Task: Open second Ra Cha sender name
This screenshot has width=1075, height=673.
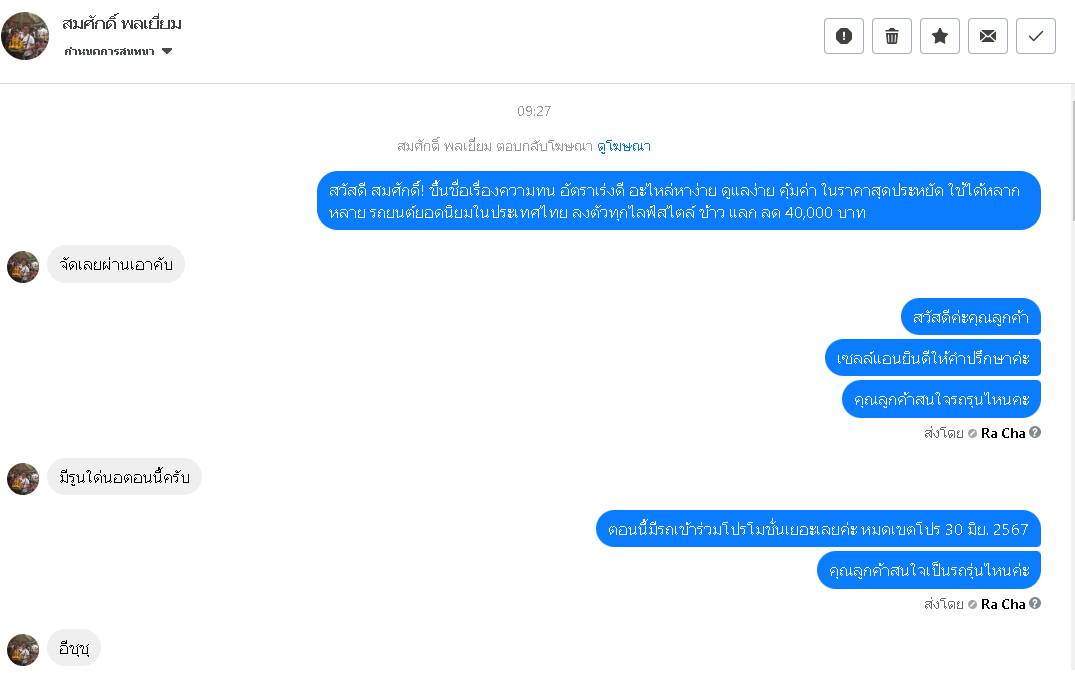Action: coord(1003,604)
